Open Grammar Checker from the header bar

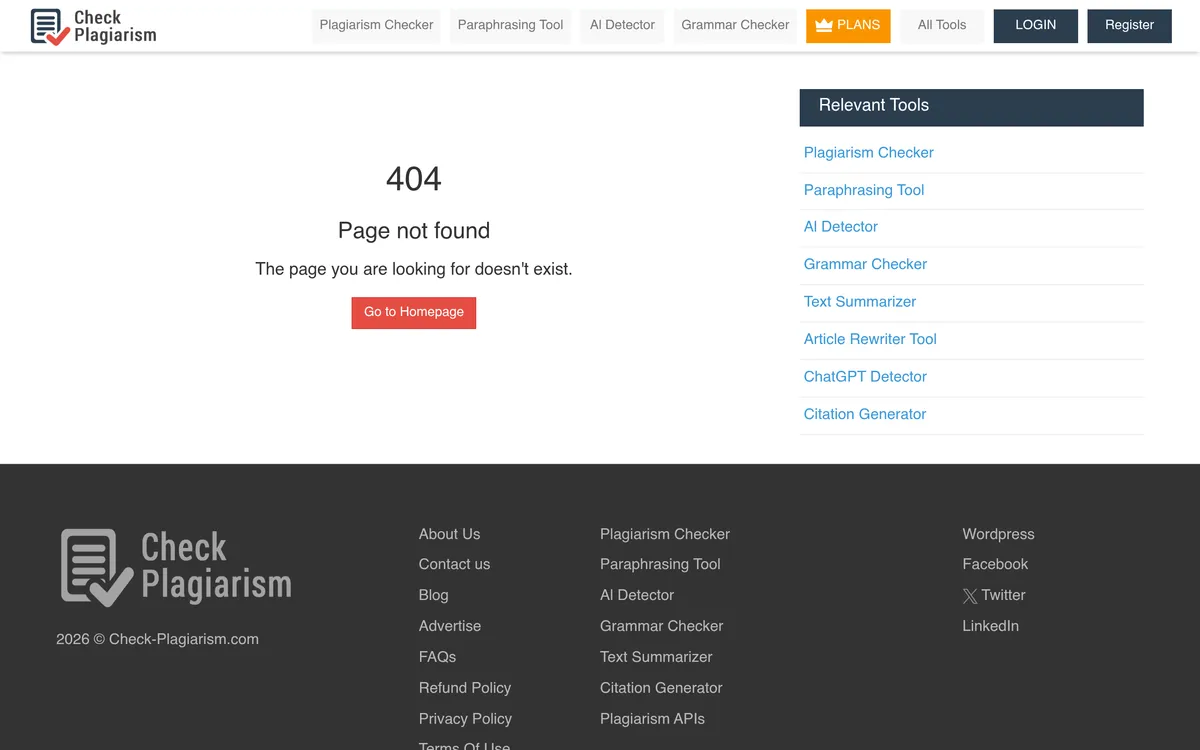tap(735, 25)
